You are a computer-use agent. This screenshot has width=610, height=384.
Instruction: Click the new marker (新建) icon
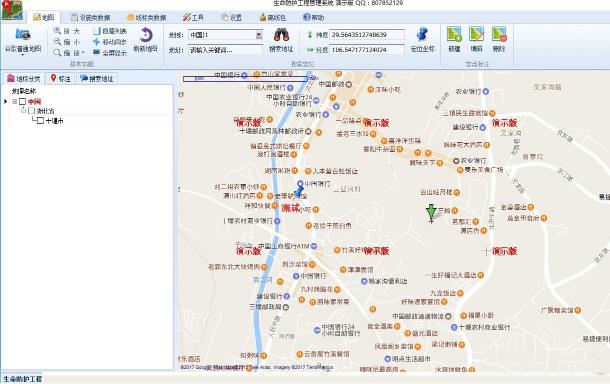454,34
